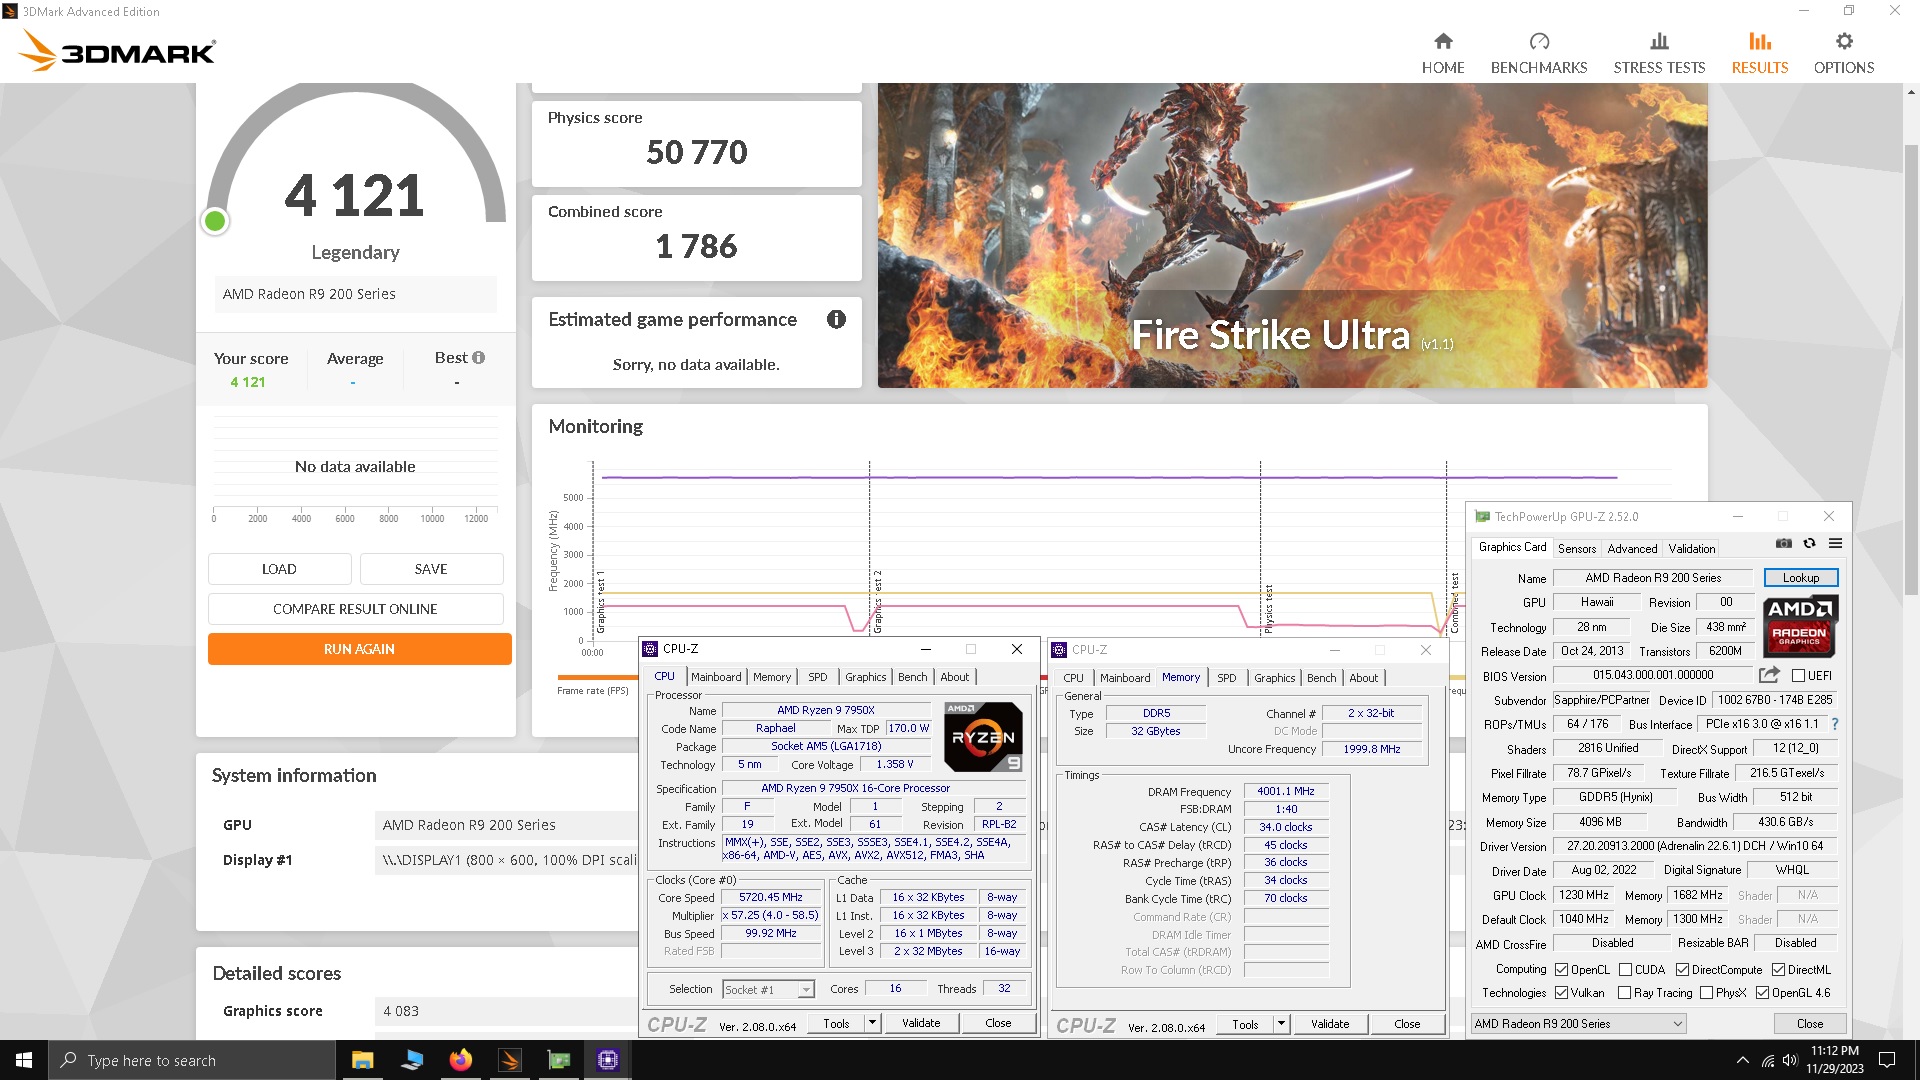The height and width of the screenshot is (1080, 1920).
Task: Click the Ryzen 9 logo in CPU-Z
Action: click(x=983, y=737)
